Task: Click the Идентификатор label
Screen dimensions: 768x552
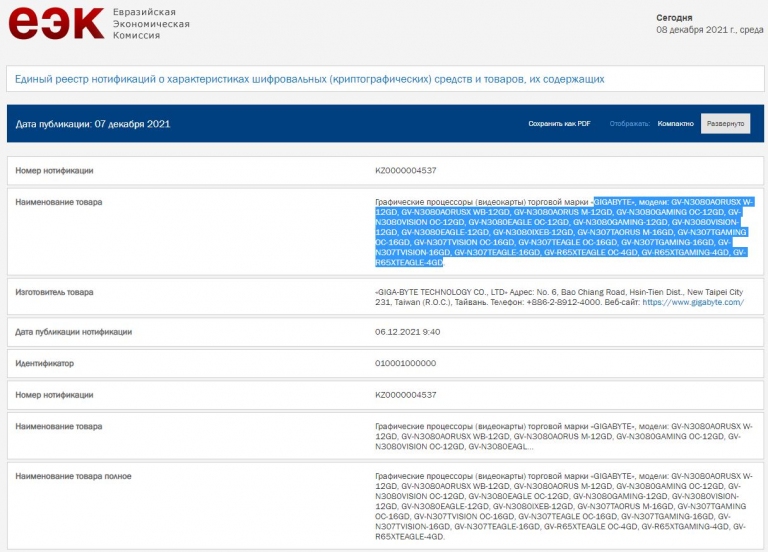Action: pyautogui.click(x=45, y=363)
